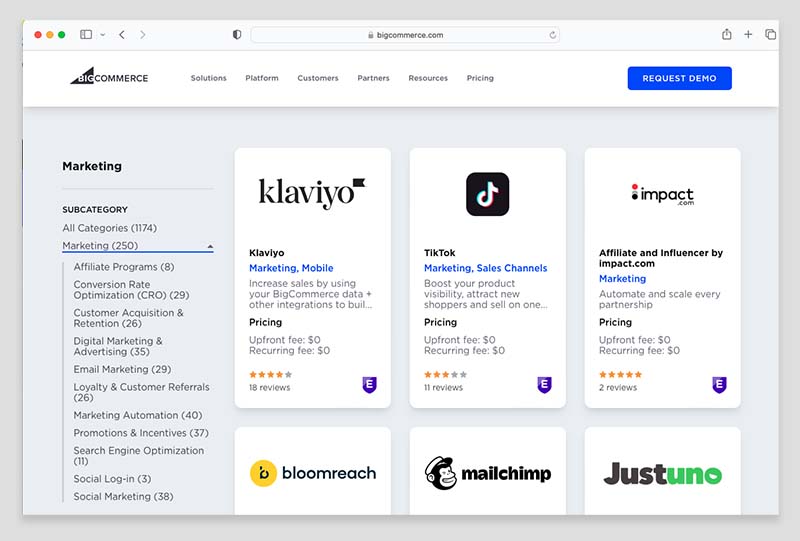
Task: Go back with the browser back arrow
Action: [122, 35]
